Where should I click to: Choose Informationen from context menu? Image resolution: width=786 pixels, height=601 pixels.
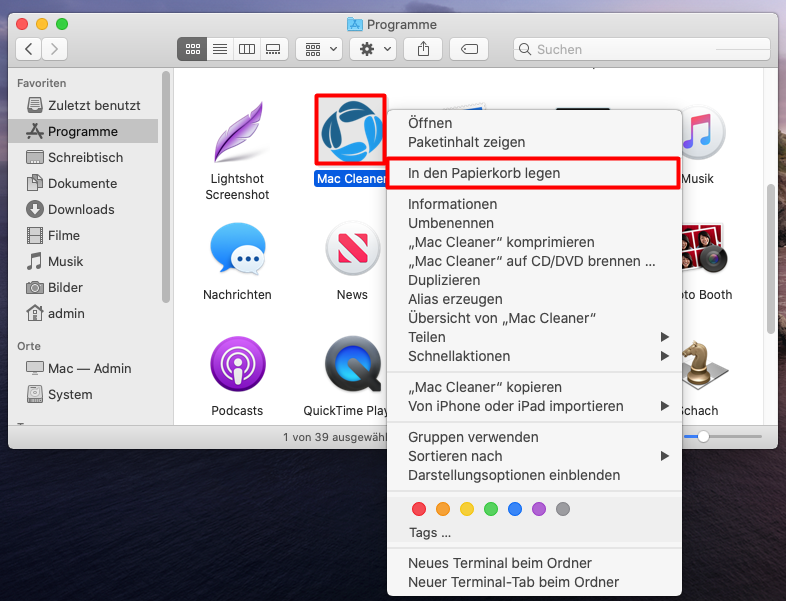pos(534,205)
